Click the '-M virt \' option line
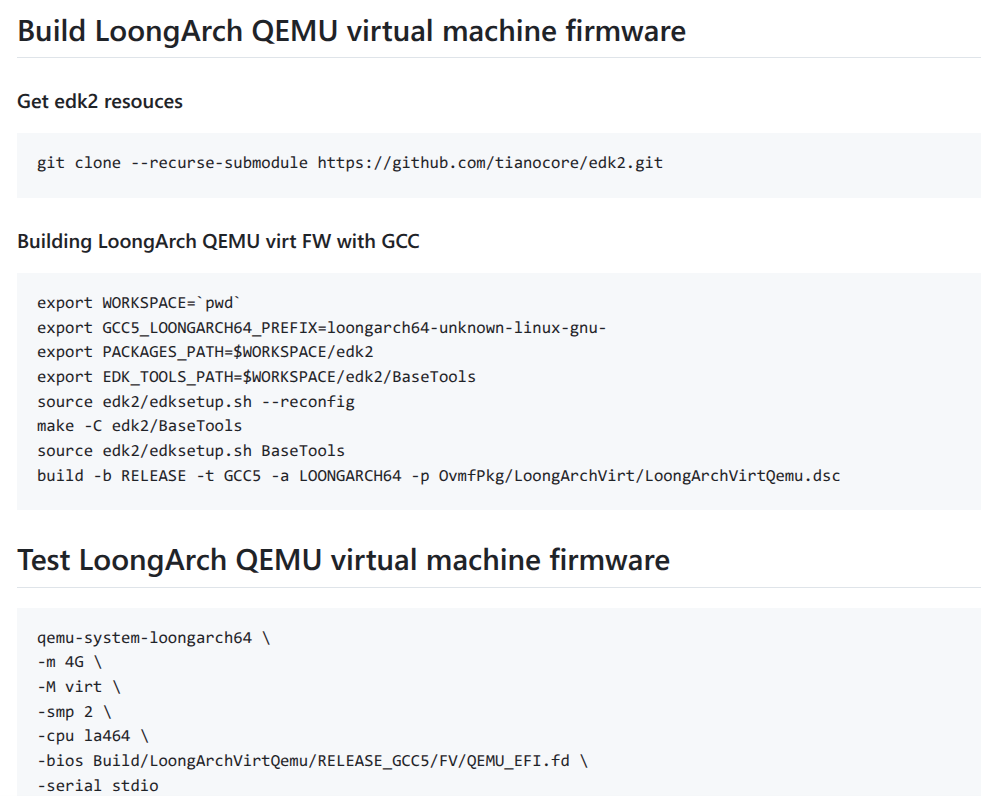Screen dimensions: 981x796 (79, 687)
